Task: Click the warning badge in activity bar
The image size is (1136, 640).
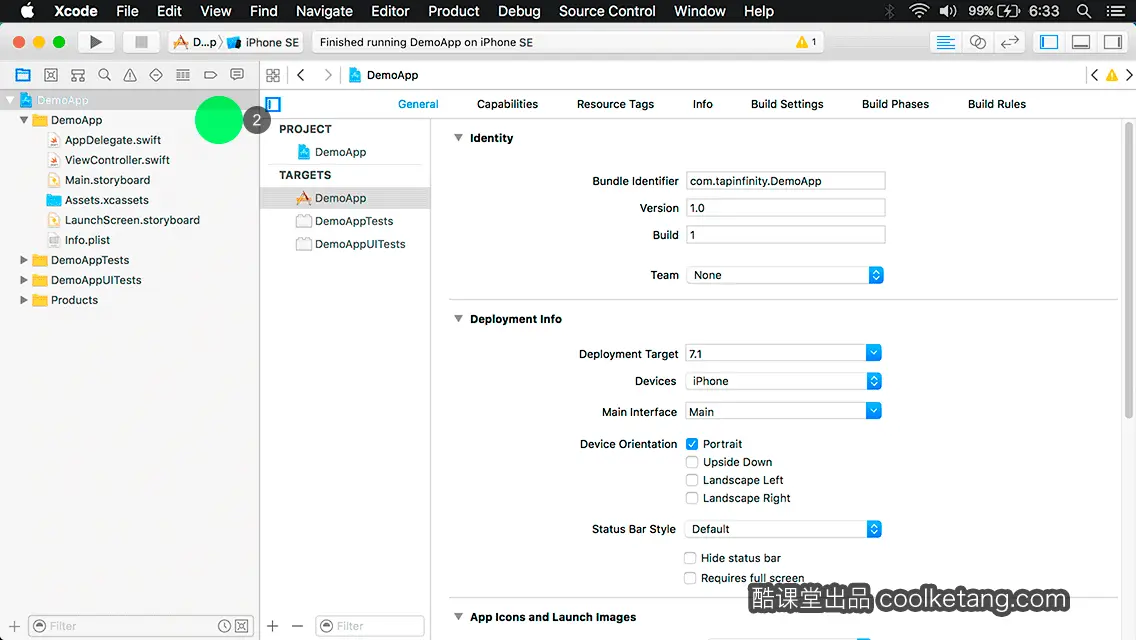Action: [x=806, y=42]
